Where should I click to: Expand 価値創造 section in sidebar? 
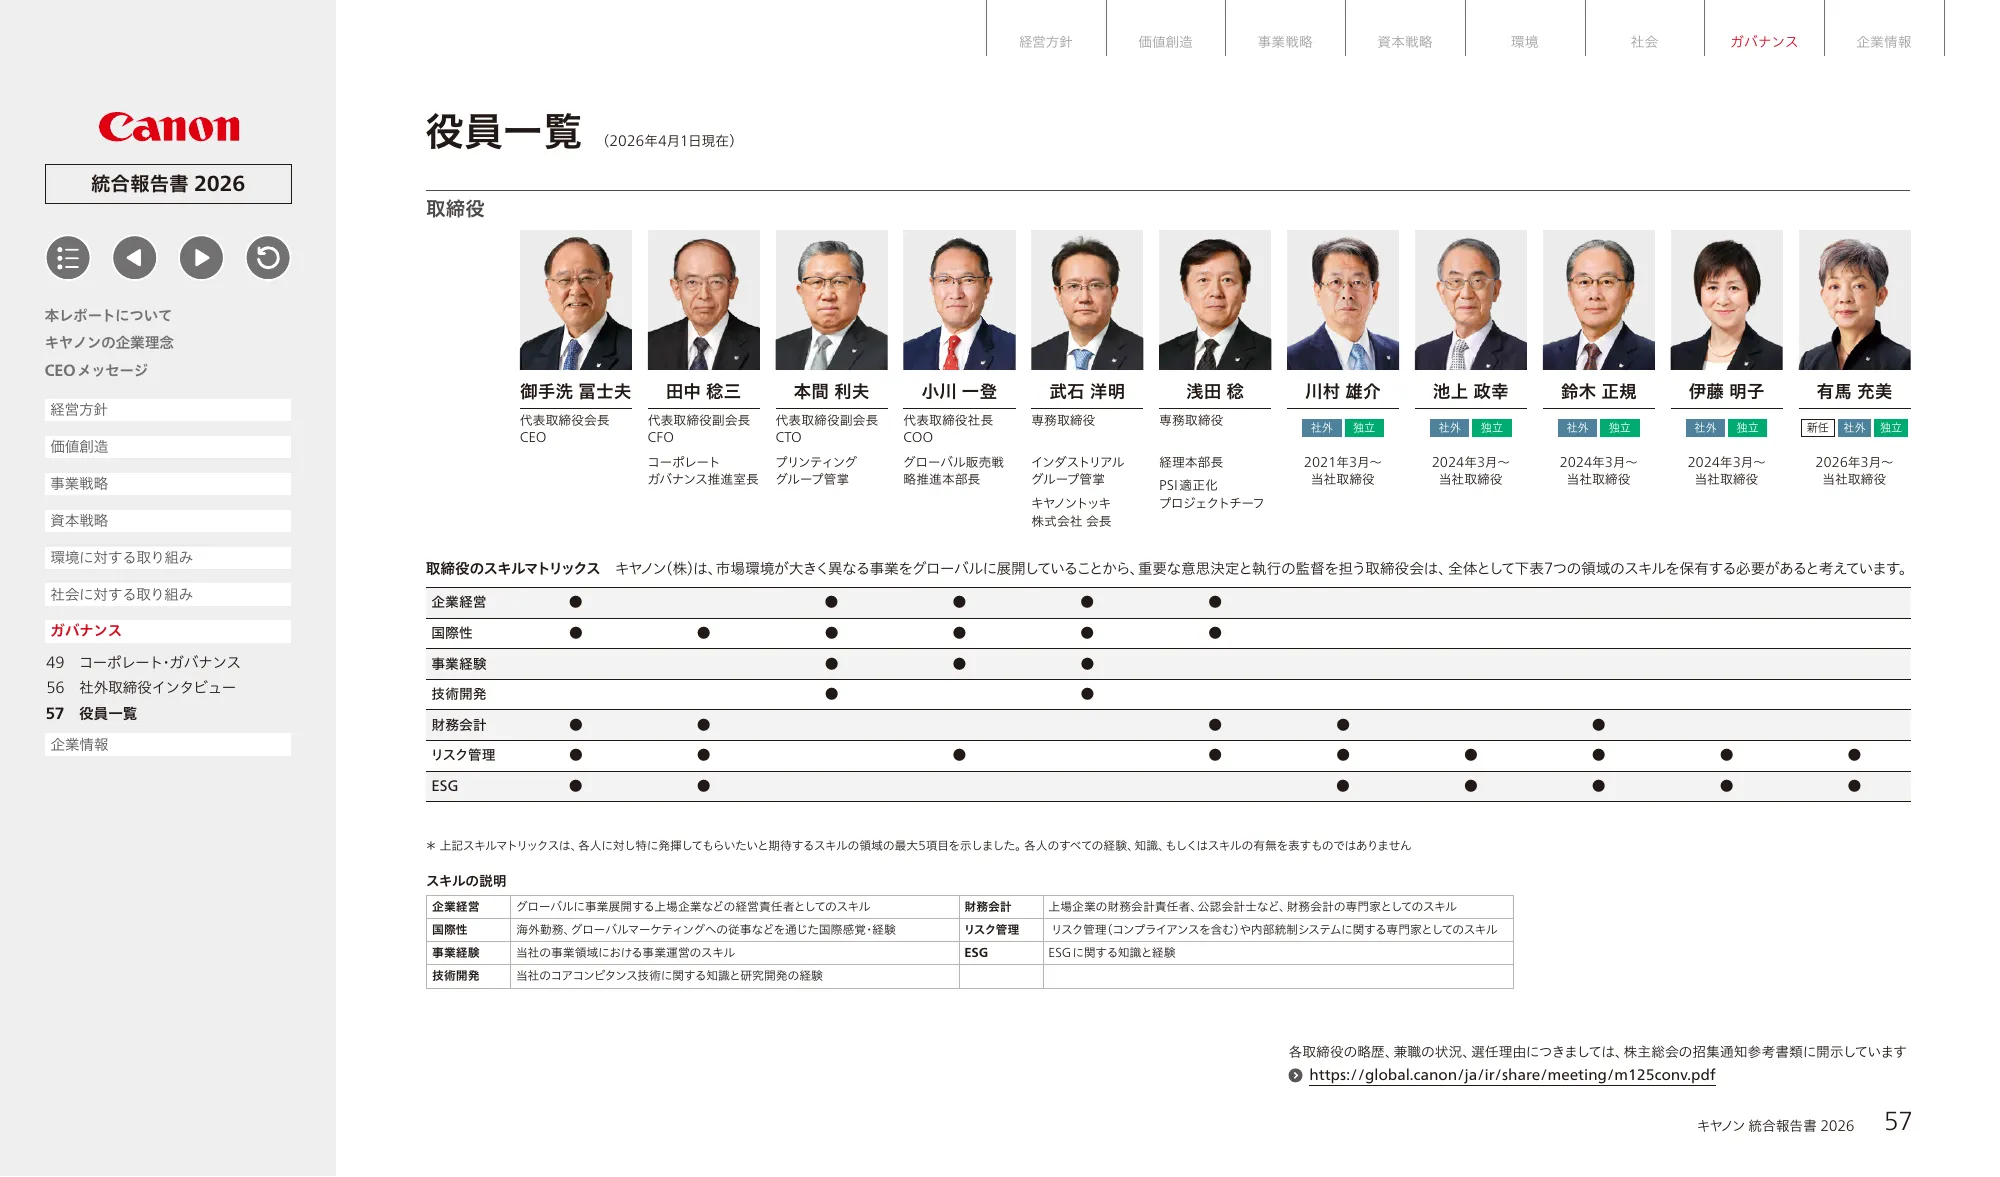point(168,447)
